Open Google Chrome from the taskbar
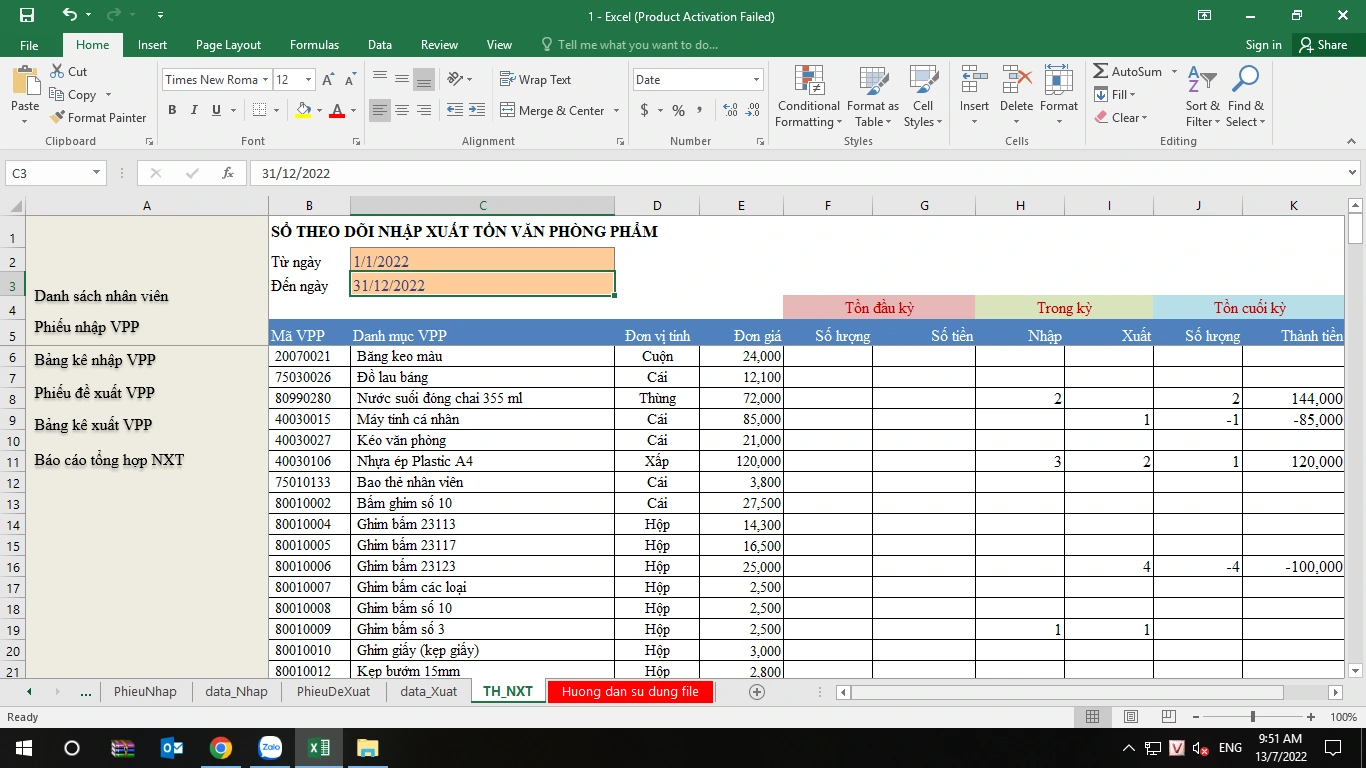The image size is (1366, 768). click(221, 748)
